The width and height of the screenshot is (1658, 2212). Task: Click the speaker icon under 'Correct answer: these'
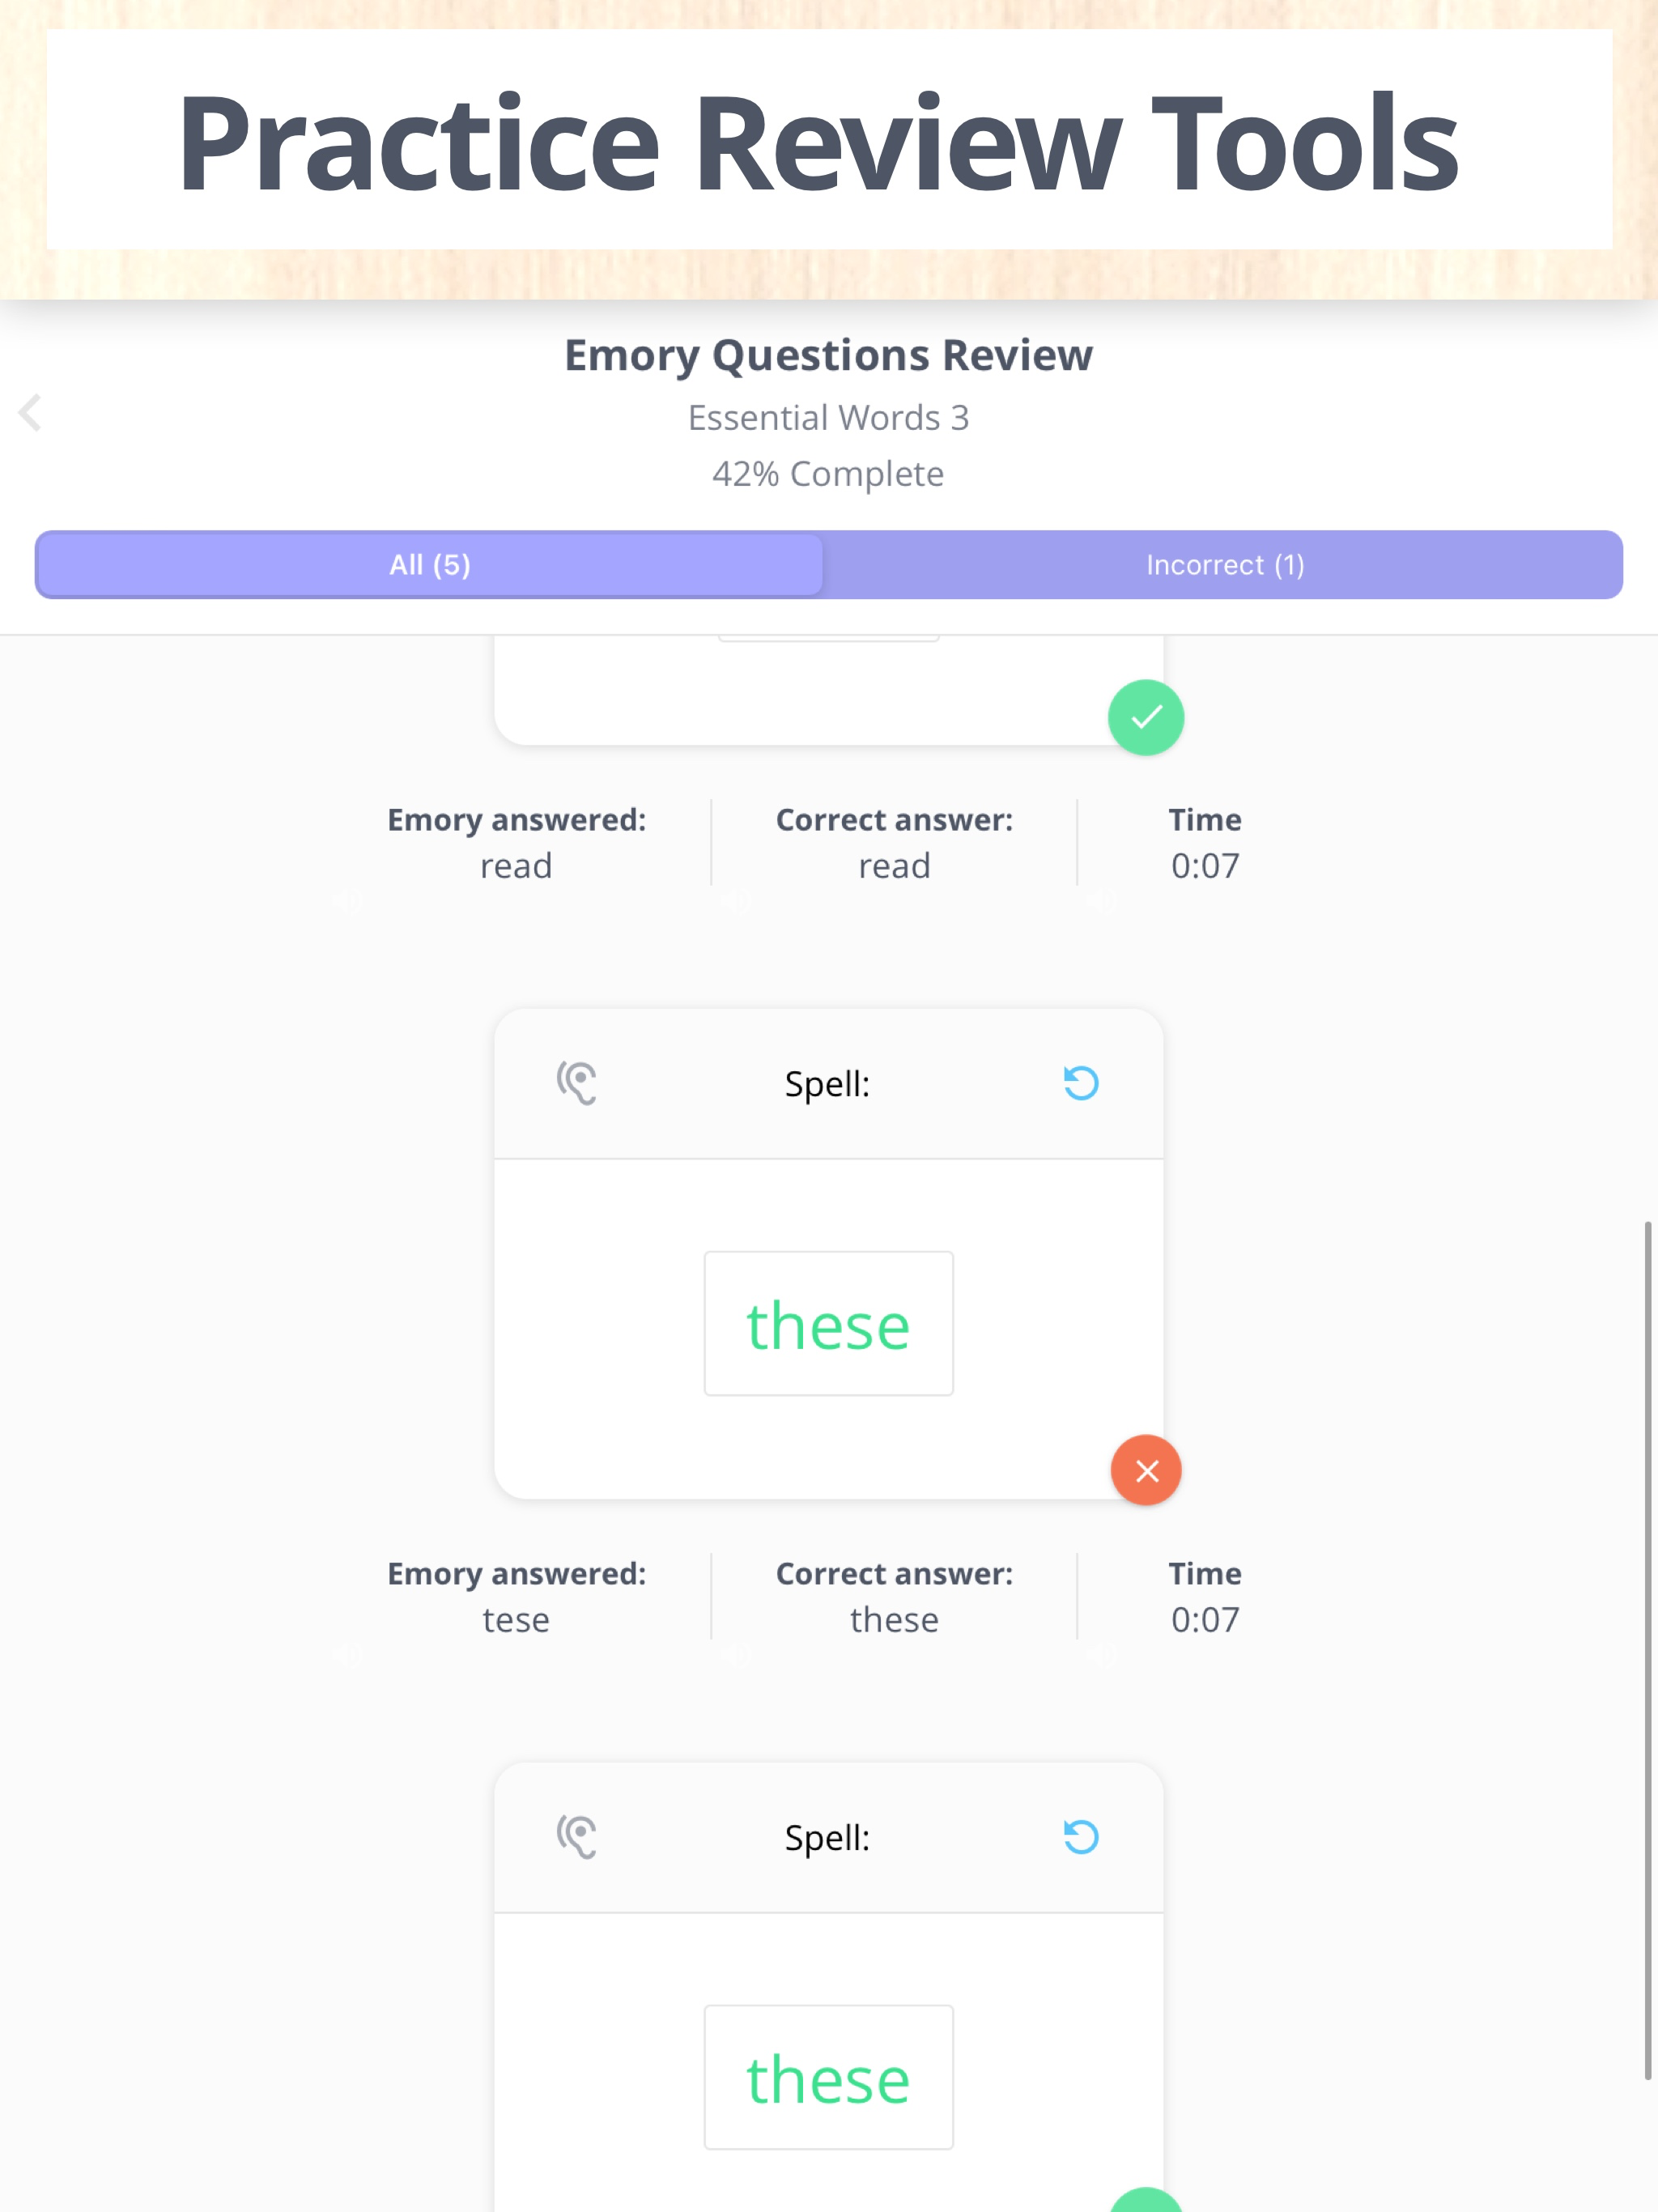pyautogui.click(x=737, y=1655)
